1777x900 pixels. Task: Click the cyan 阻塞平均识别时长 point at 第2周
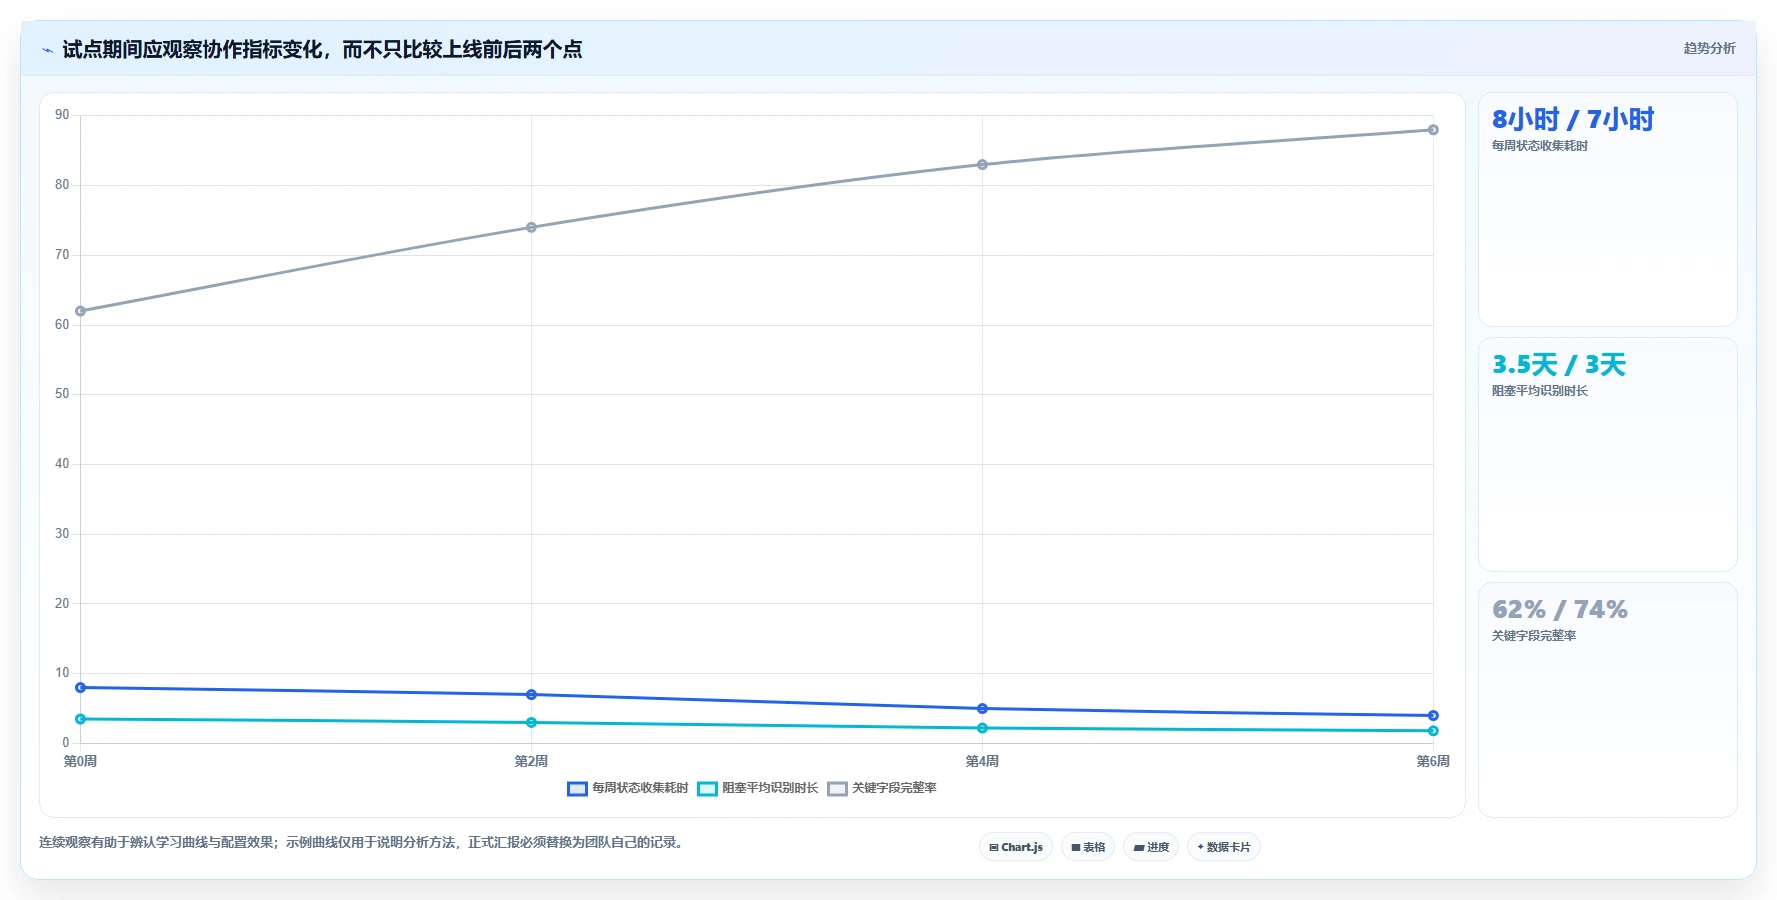click(x=531, y=723)
